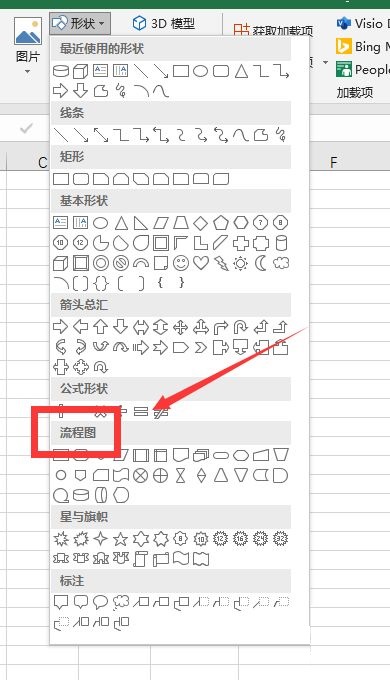Viewport: 390px width, 680px height.
Task: Pick the down arrow in 最近使用的形状
Action: click(x=80, y=91)
